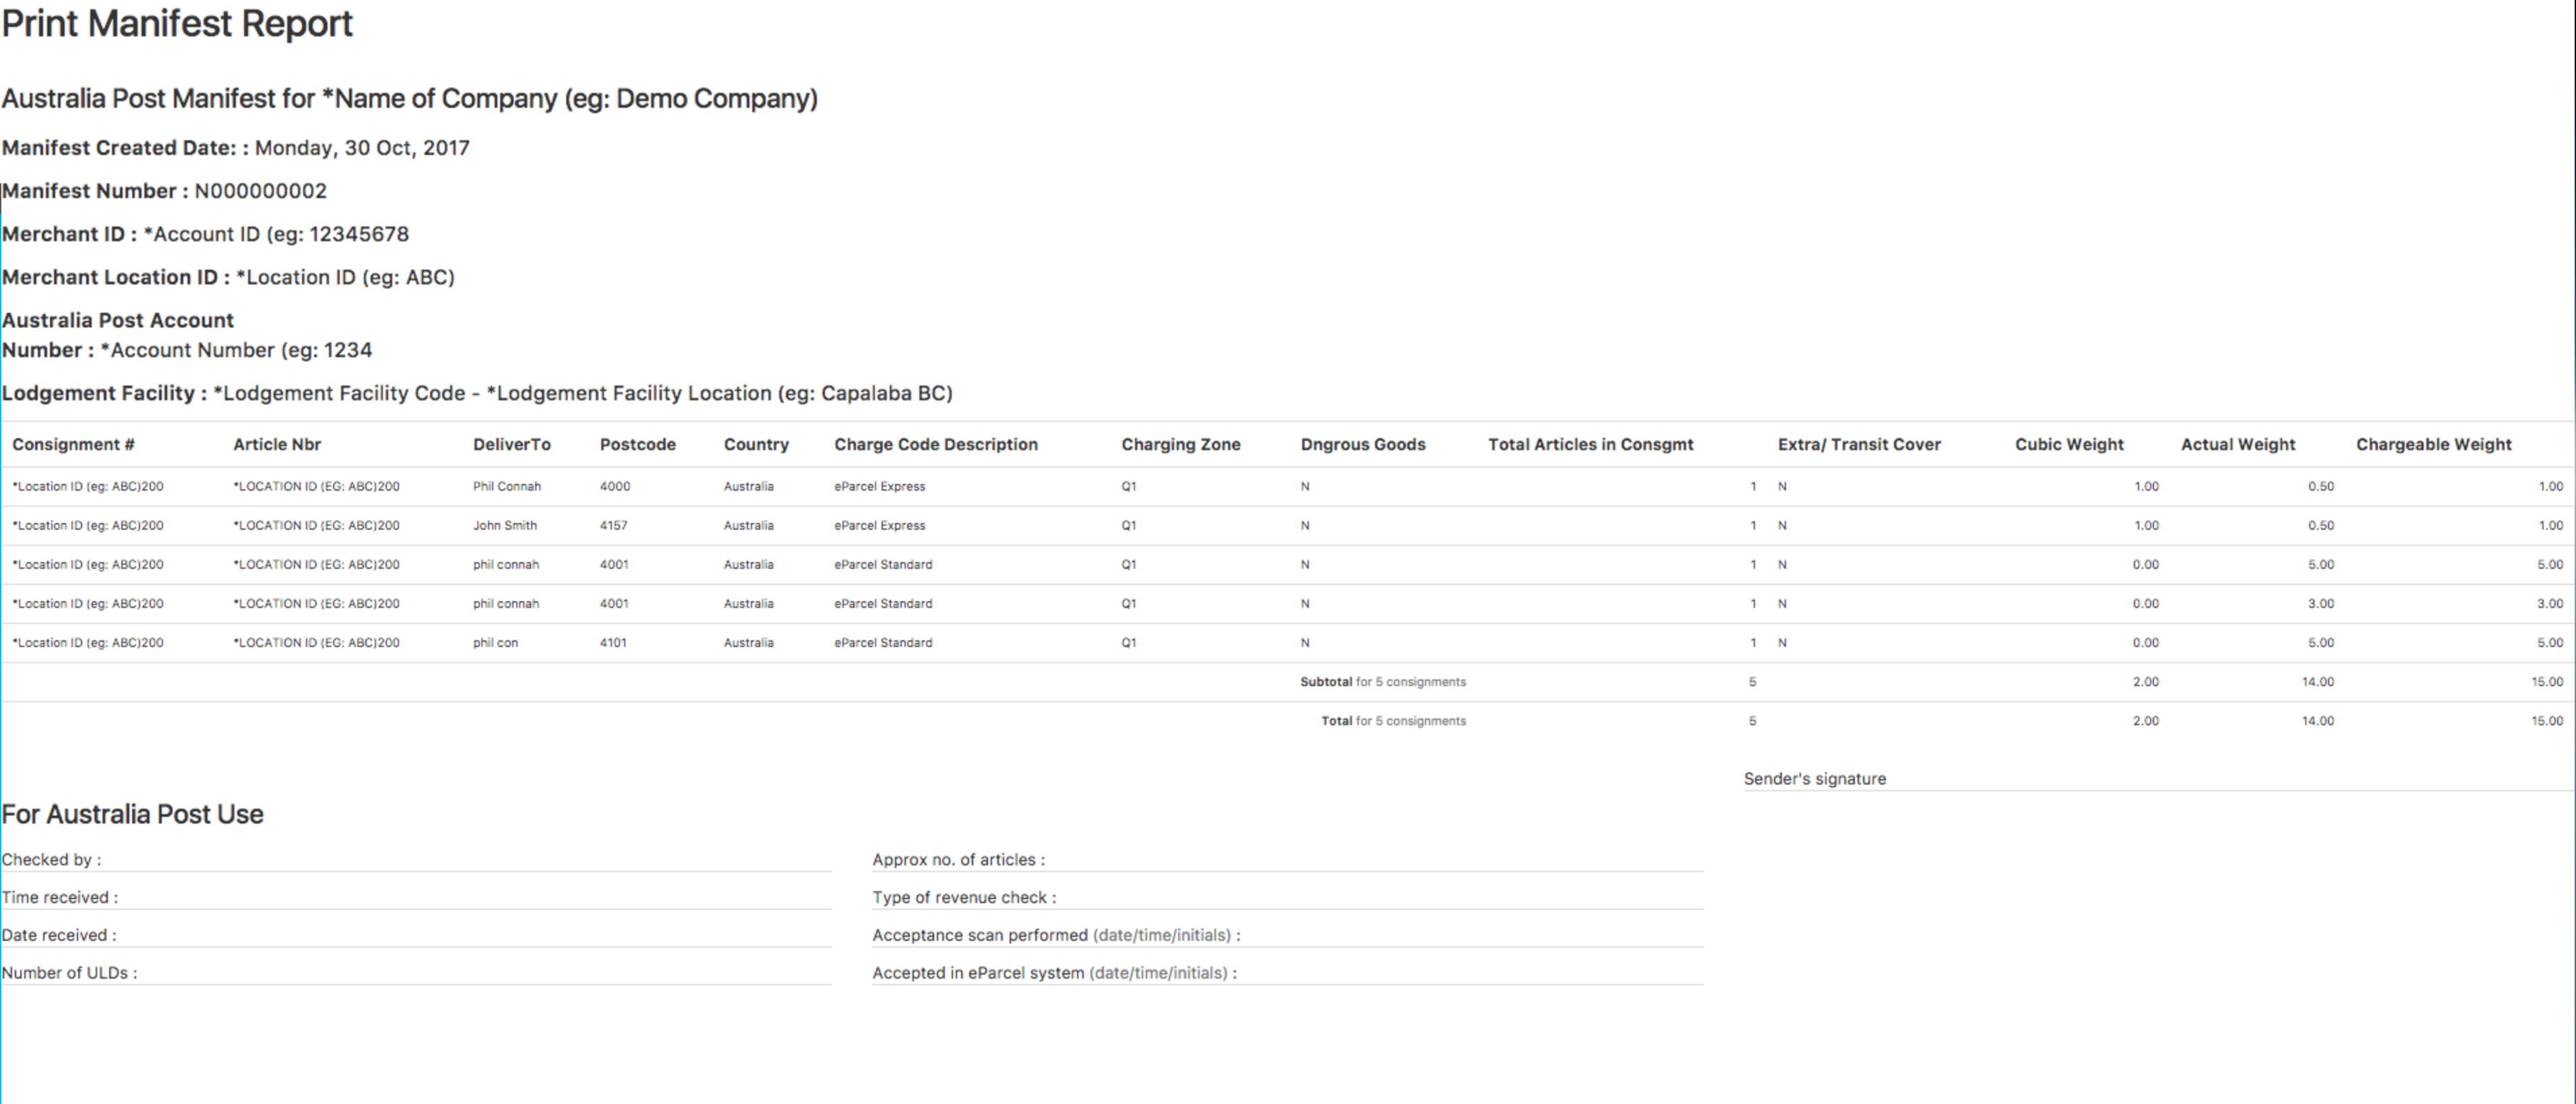Click eParcel Express in John Smith row

880,525
